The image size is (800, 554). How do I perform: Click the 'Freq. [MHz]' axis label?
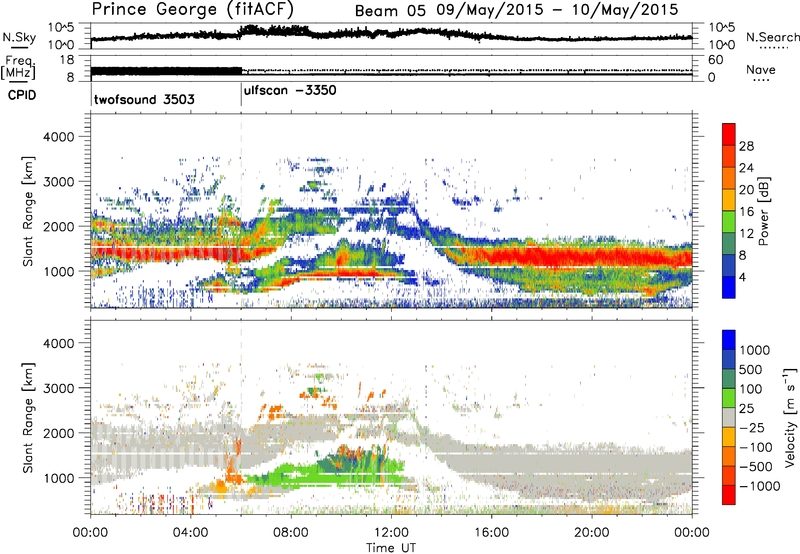tap(19, 68)
